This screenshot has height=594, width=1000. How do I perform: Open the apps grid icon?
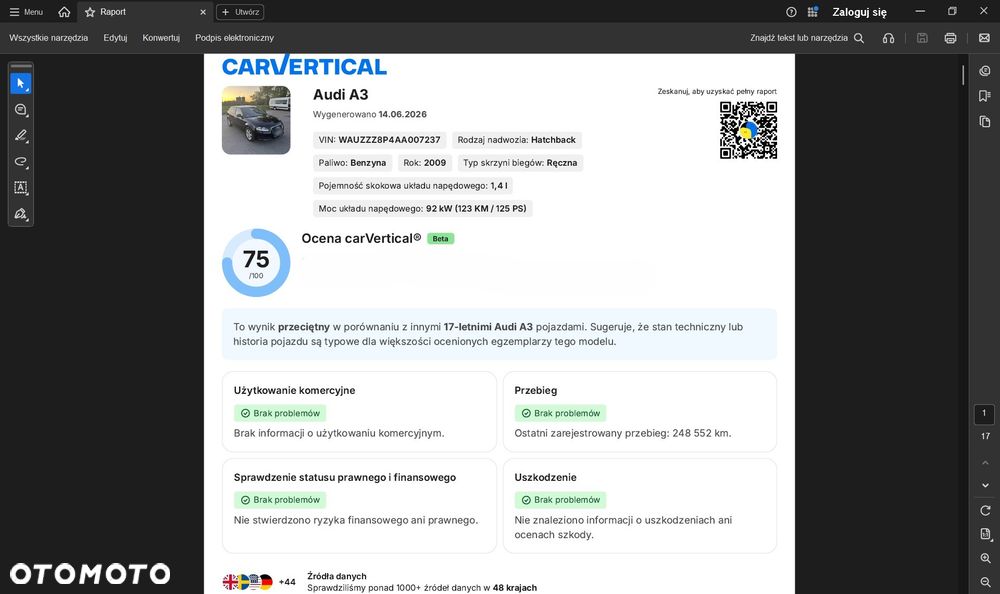coord(812,12)
